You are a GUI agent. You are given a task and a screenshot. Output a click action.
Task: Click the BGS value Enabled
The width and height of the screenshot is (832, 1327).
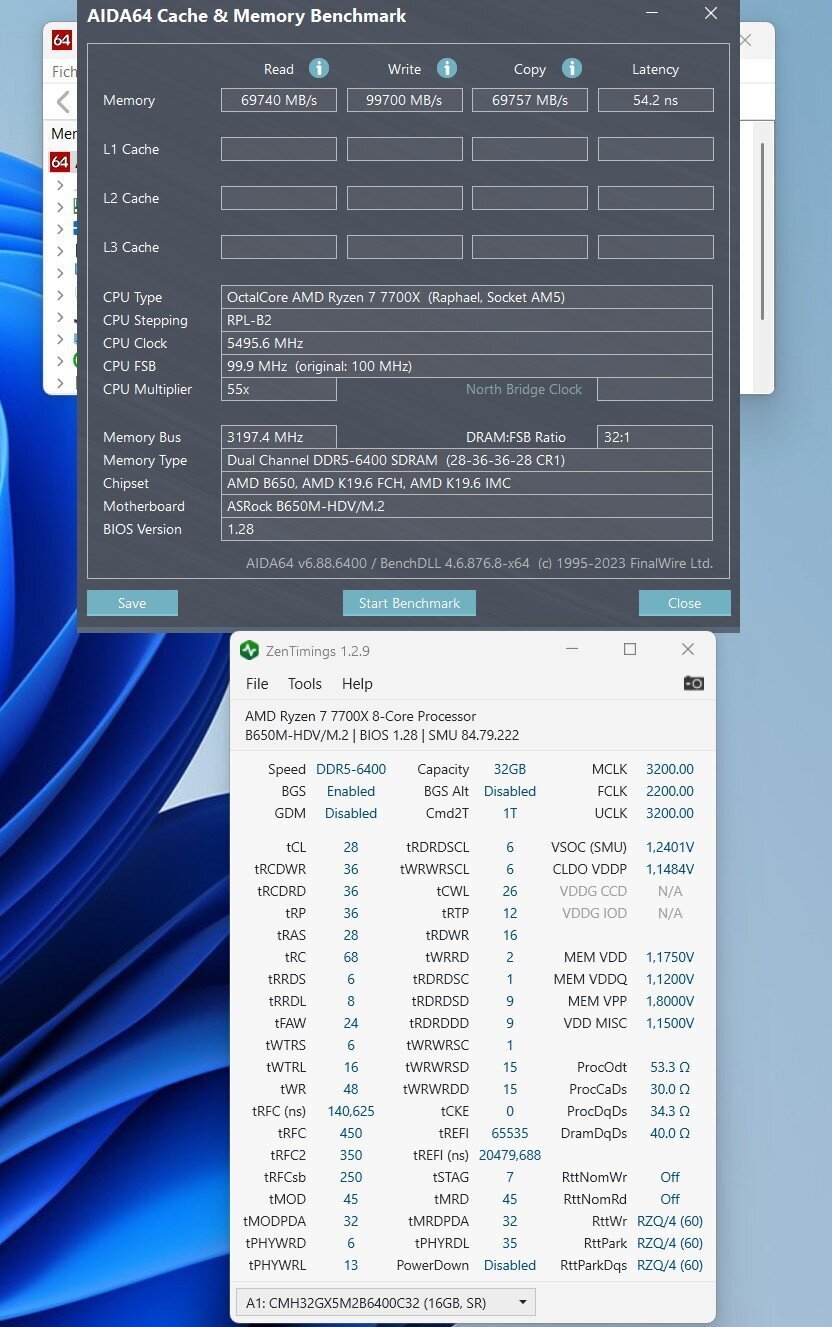(351, 791)
